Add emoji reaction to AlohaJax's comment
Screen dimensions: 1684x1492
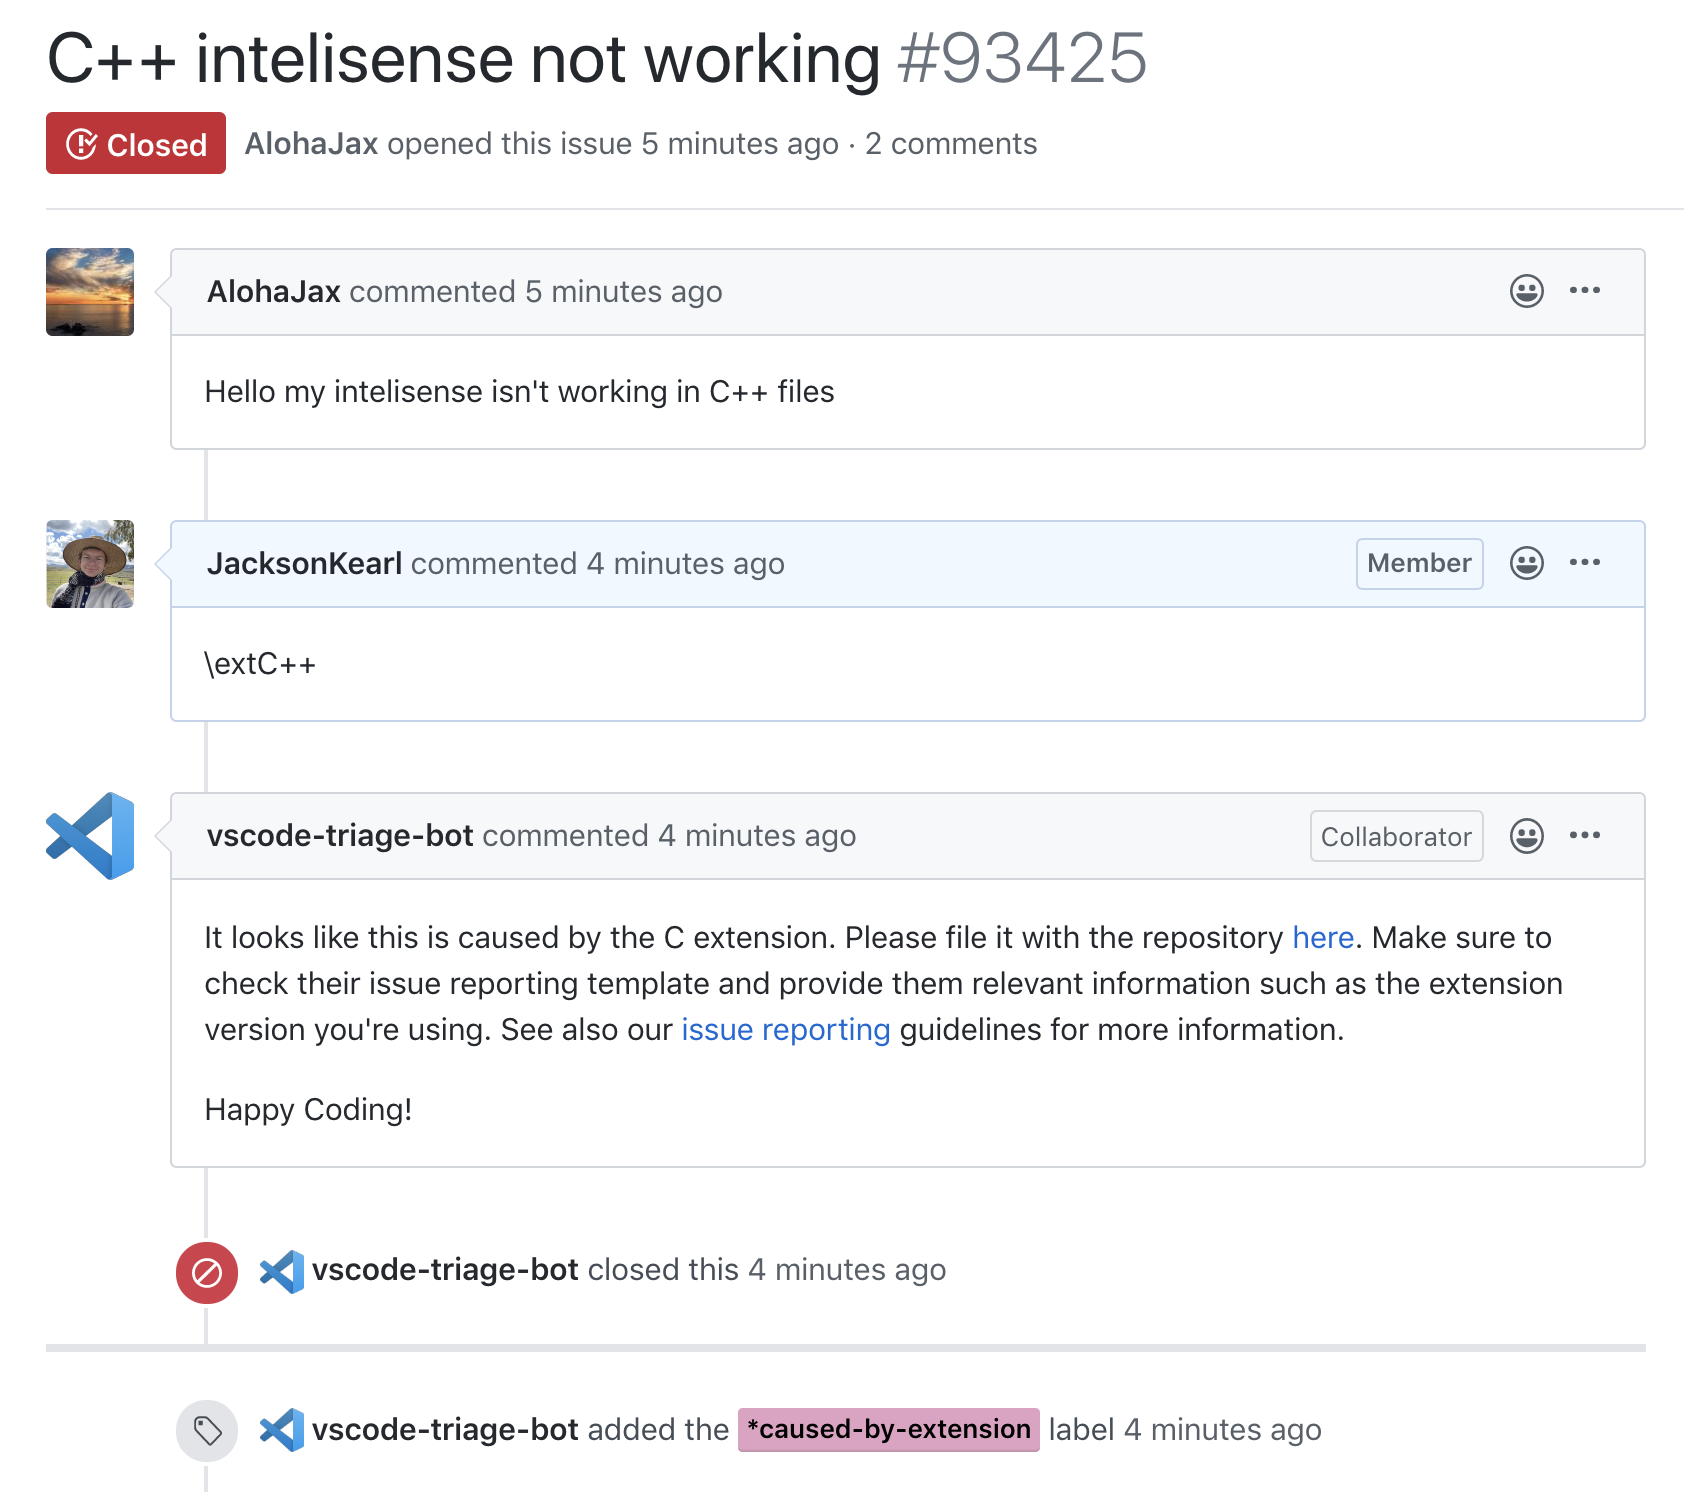(1526, 291)
